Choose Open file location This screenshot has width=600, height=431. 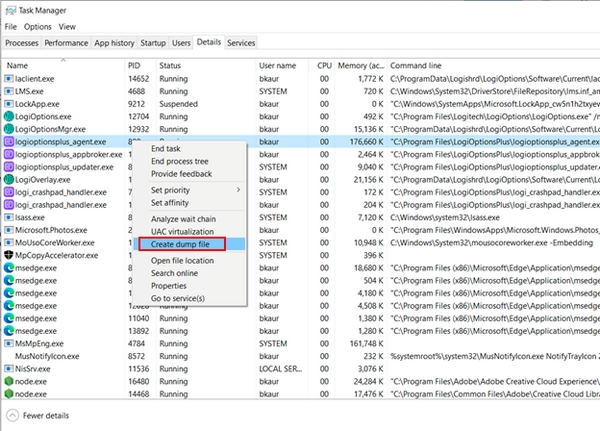pos(182,261)
